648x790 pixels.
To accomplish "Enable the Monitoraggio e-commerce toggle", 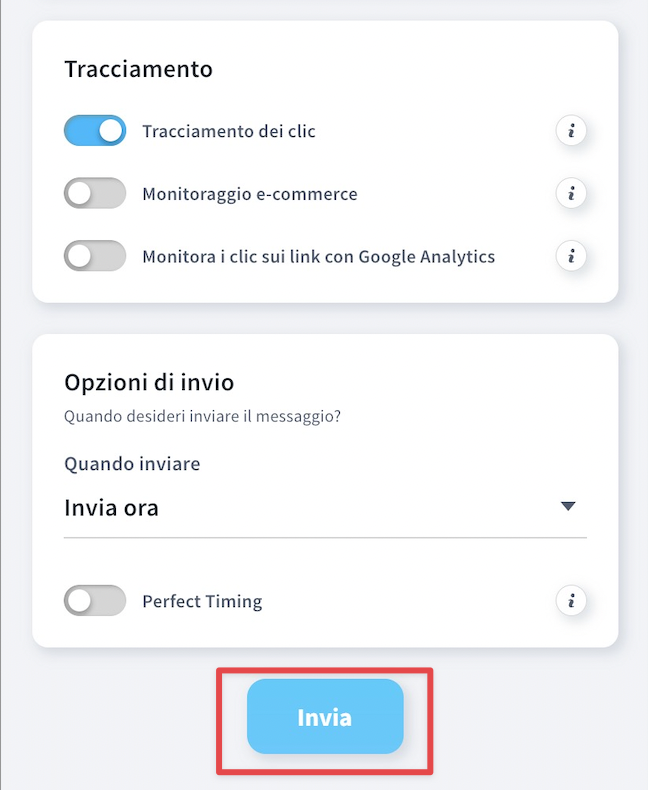I will (x=95, y=193).
